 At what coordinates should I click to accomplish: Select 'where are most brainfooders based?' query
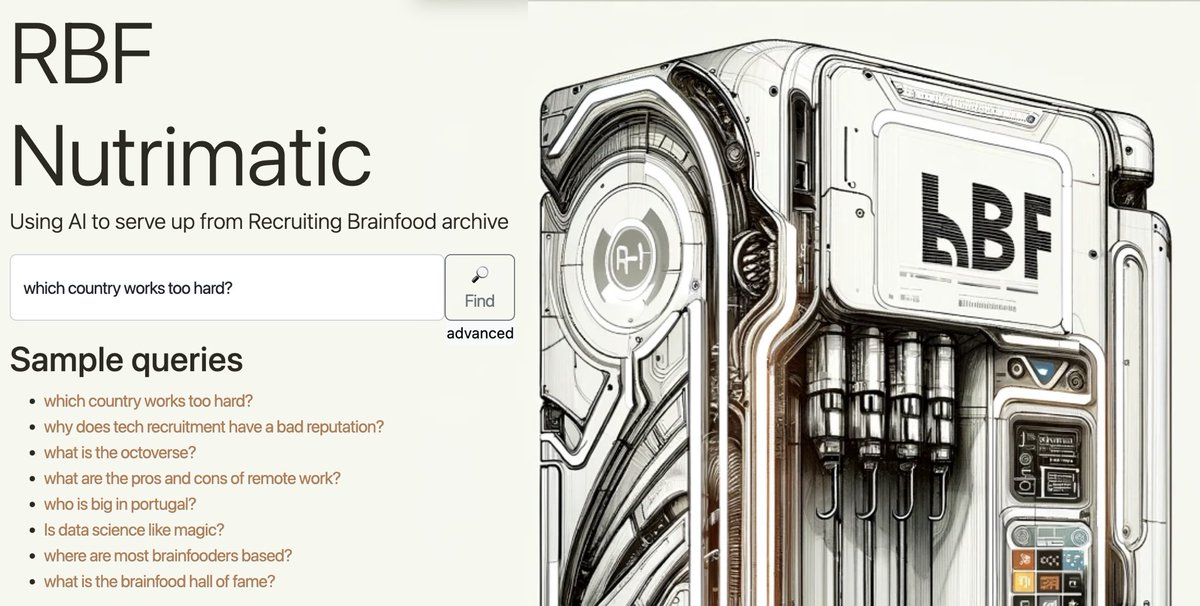click(x=168, y=555)
